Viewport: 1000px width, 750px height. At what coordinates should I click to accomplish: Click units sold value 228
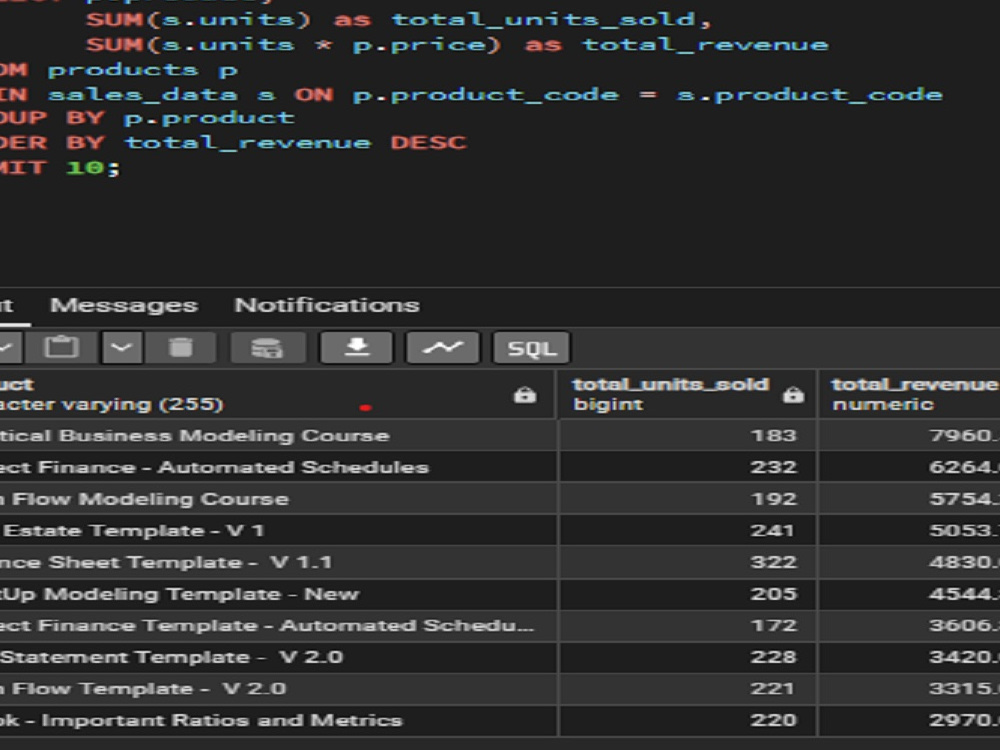tap(688, 657)
